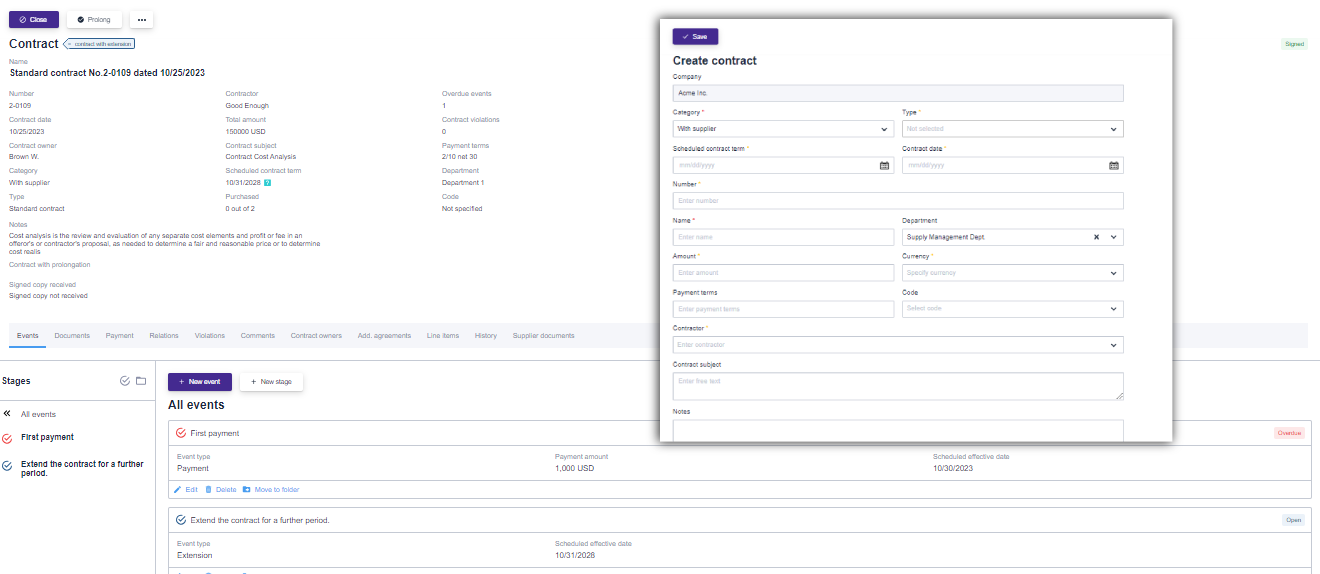Click the Contract date input field
This screenshot has height=574, width=1320.
pos(1012,165)
